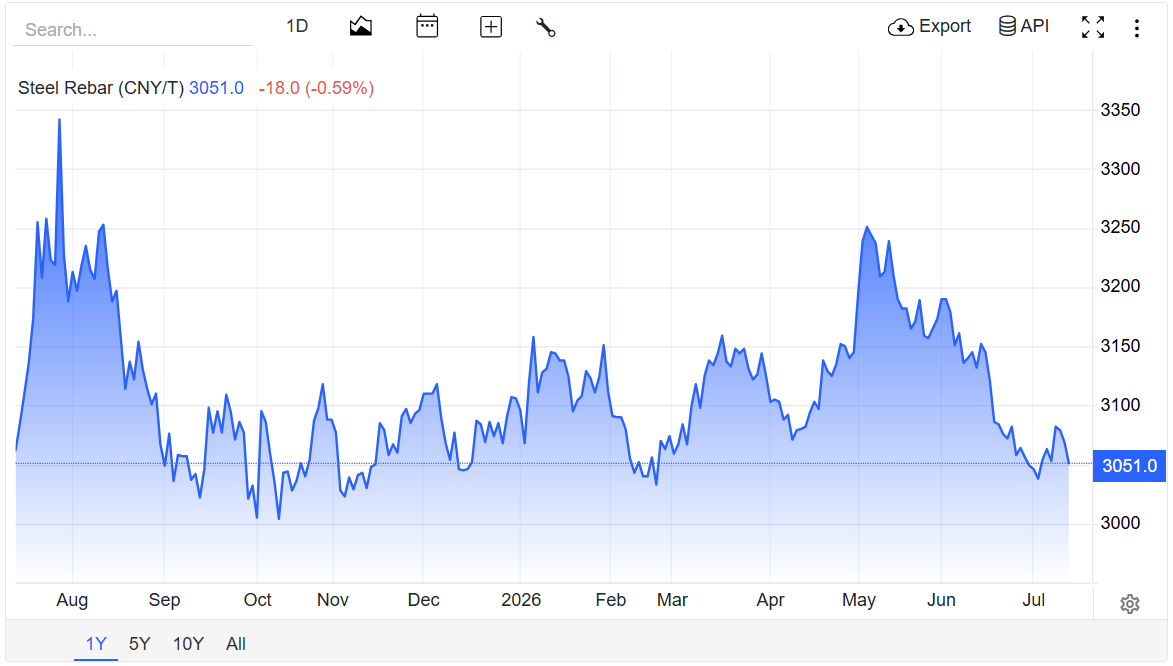
Task: Open the chart type icon
Action: pyautogui.click(x=361, y=27)
